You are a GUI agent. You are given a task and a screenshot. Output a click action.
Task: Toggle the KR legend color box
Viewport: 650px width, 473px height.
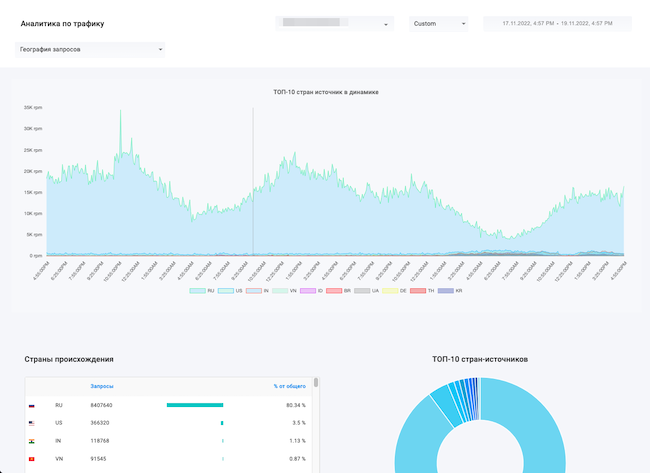click(445, 290)
